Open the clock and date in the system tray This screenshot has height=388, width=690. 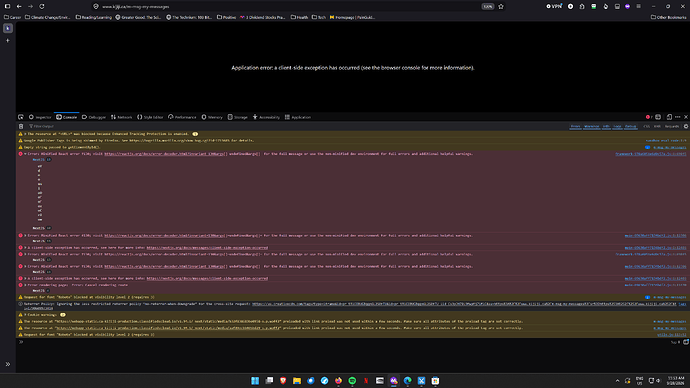click(x=676, y=381)
